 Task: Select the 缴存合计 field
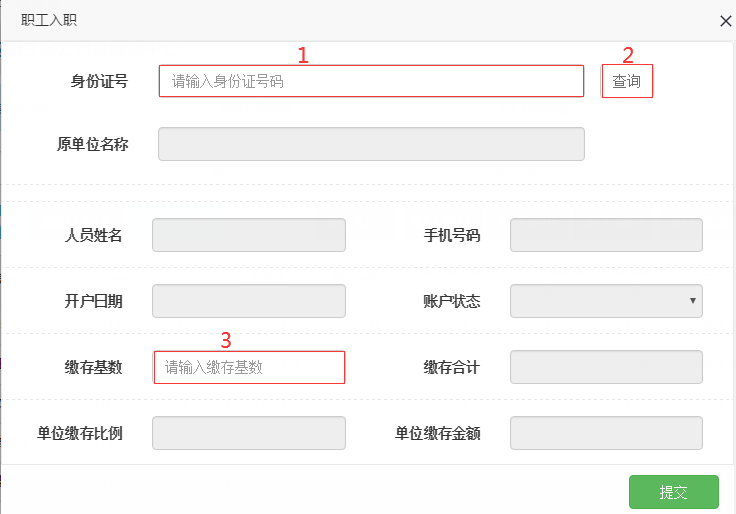tap(606, 367)
